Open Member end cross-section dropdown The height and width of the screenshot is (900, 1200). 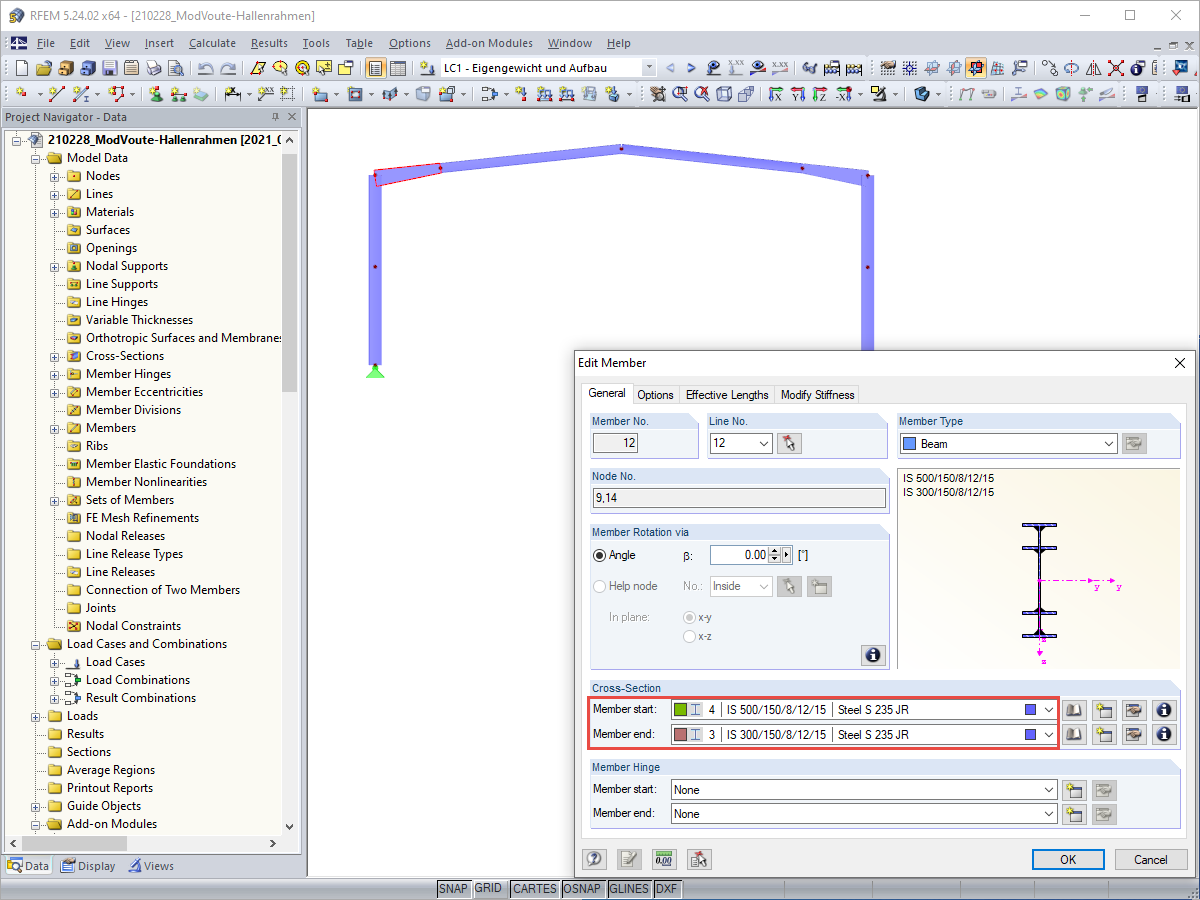[1048, 734]
